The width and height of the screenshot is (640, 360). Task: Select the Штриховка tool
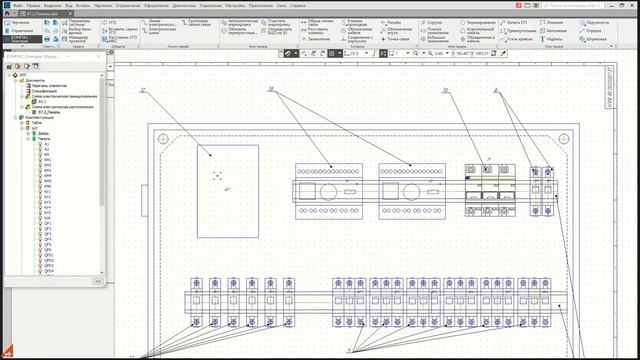click(593, 39)
